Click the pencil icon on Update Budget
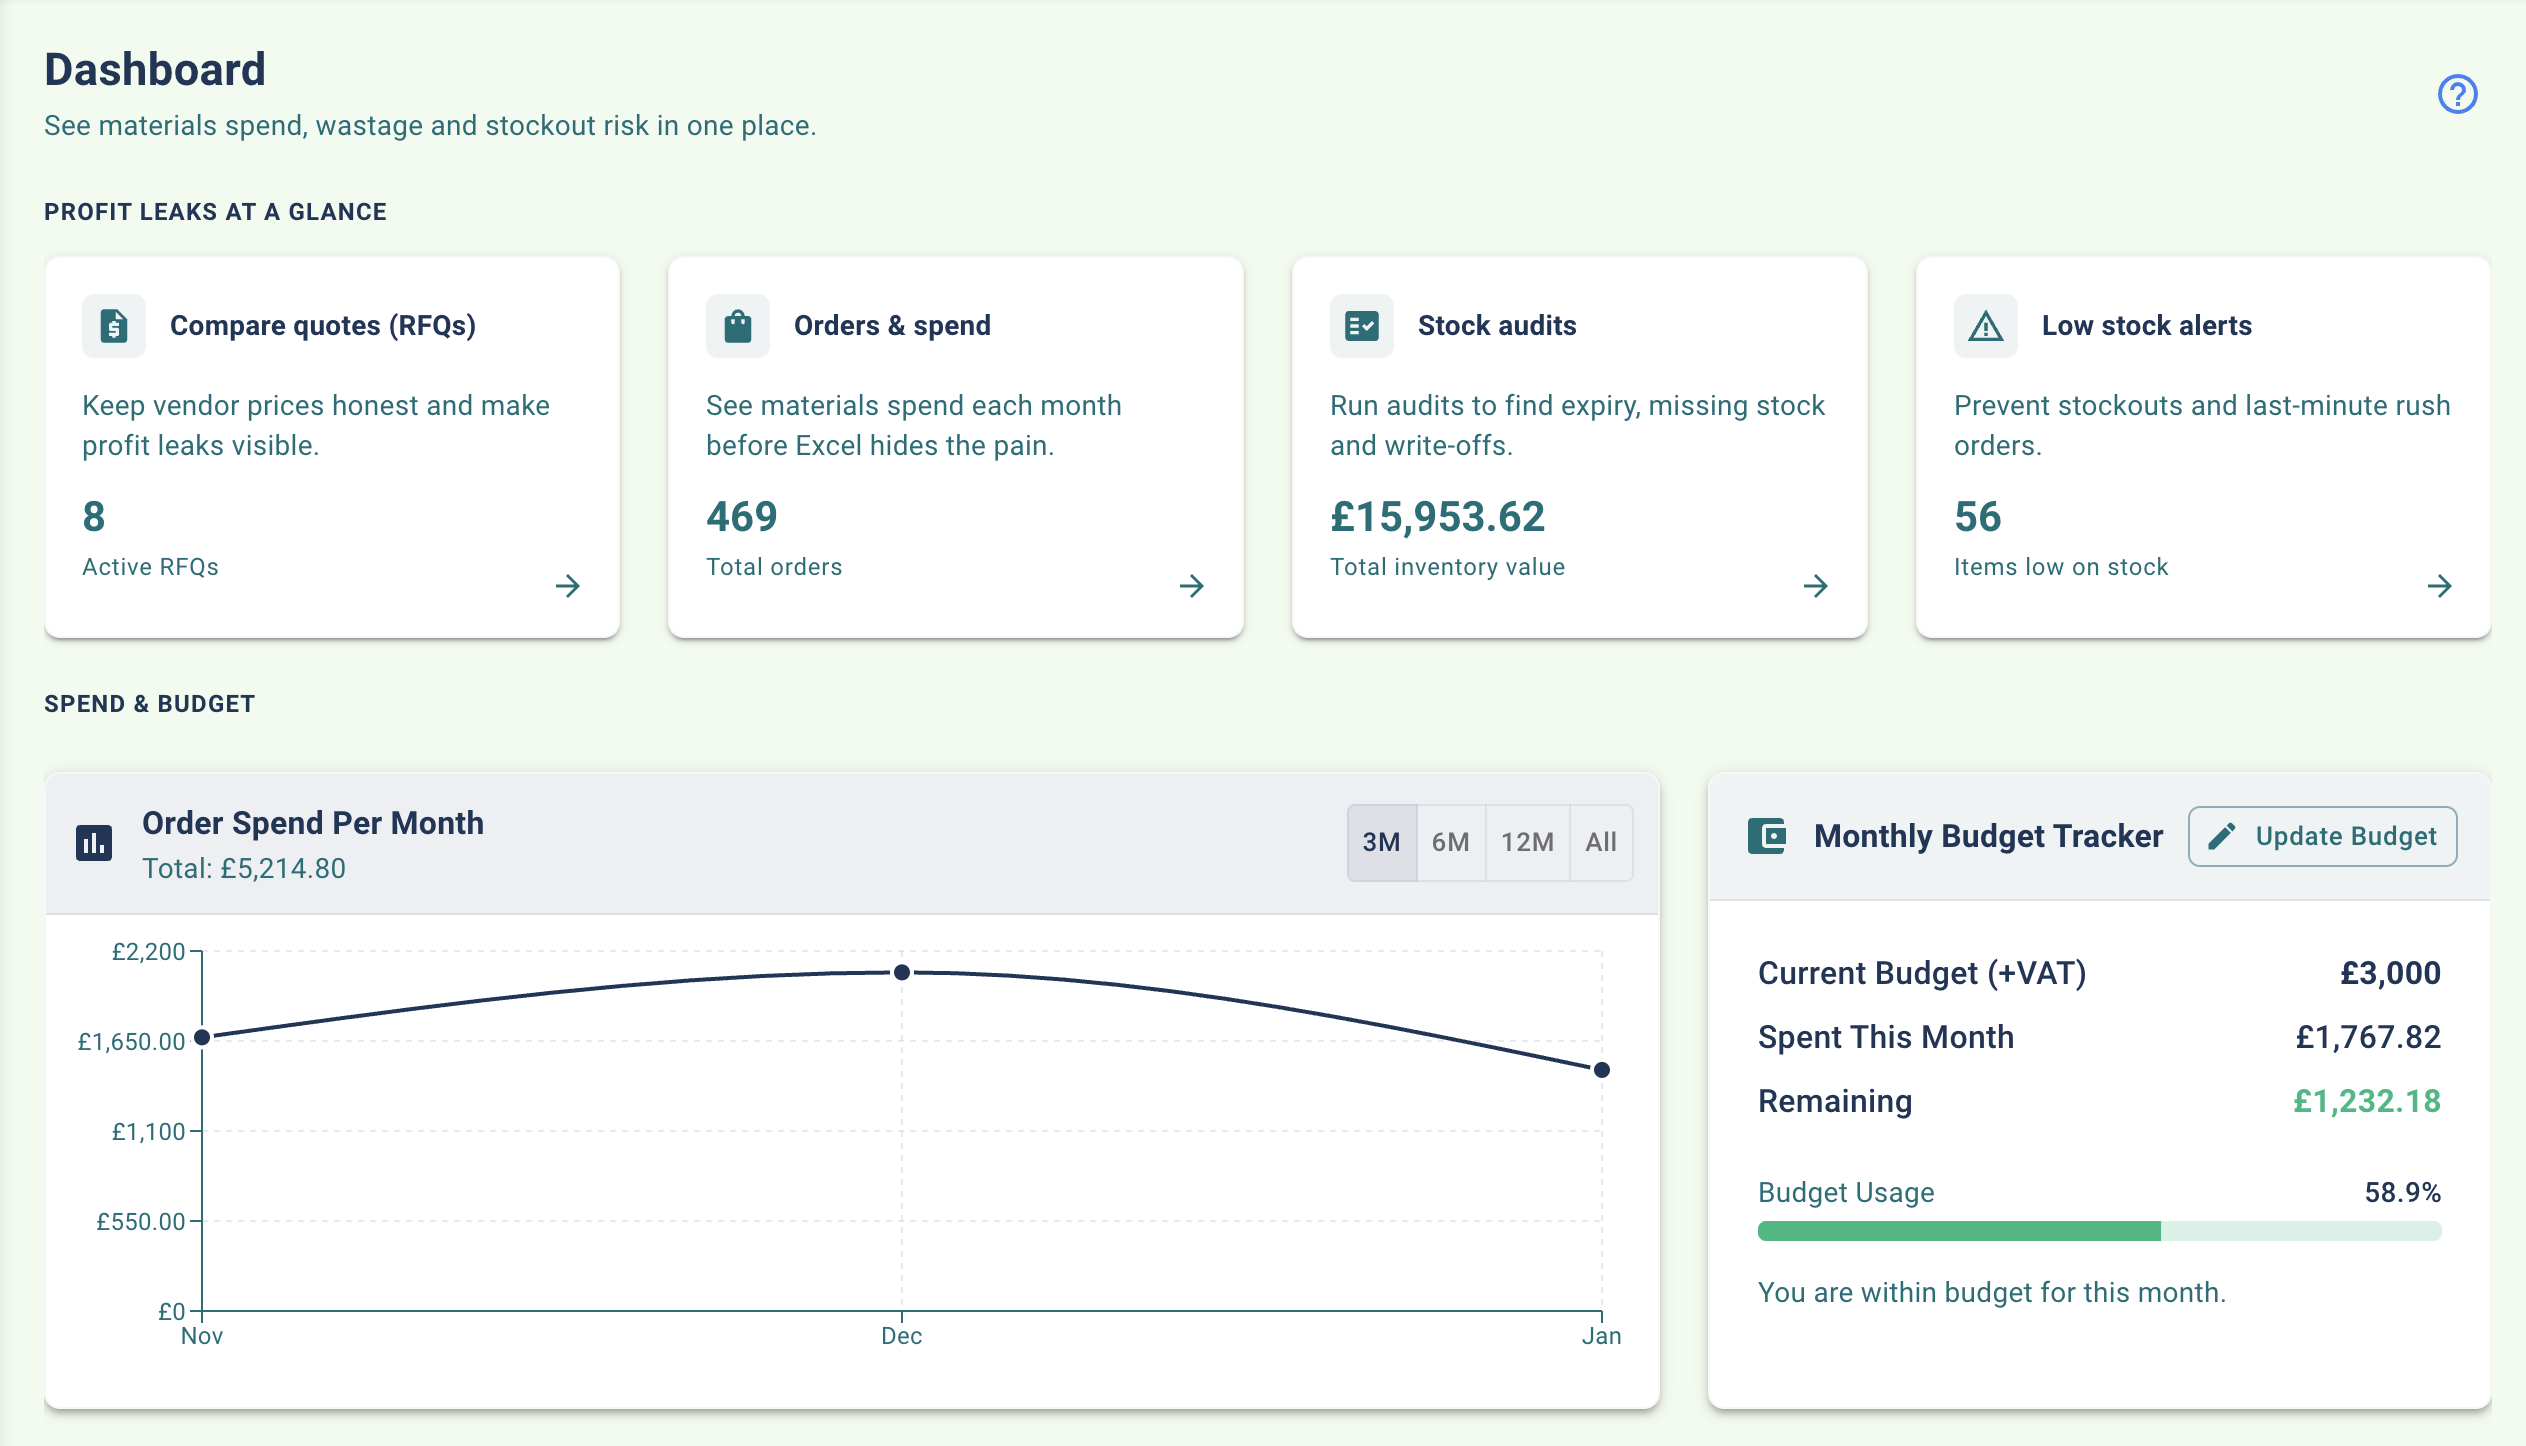This screenshot has width=2526, height=1446. 2223,836
